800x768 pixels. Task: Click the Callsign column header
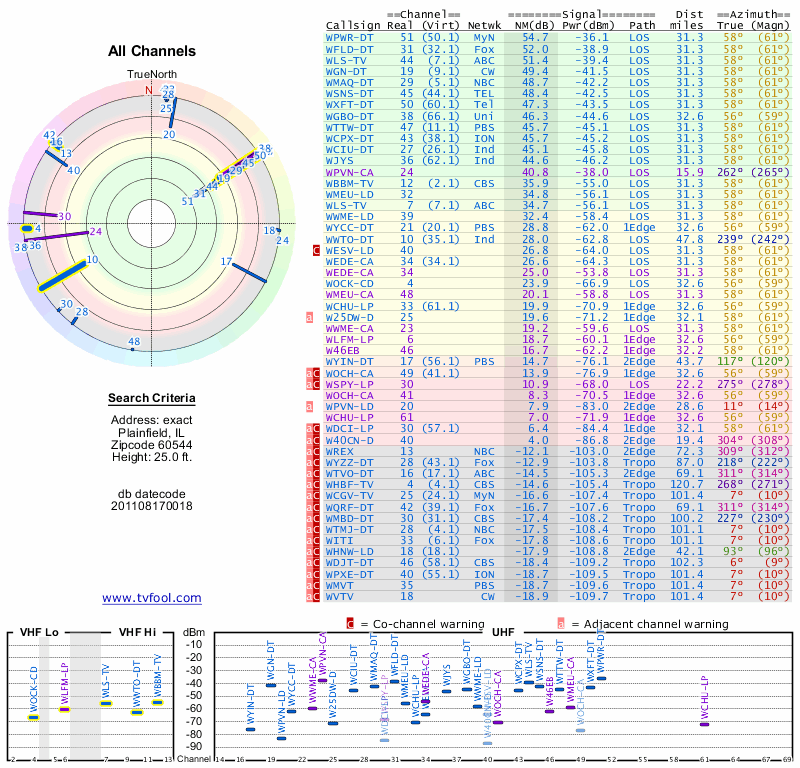(x=353, y=26)
